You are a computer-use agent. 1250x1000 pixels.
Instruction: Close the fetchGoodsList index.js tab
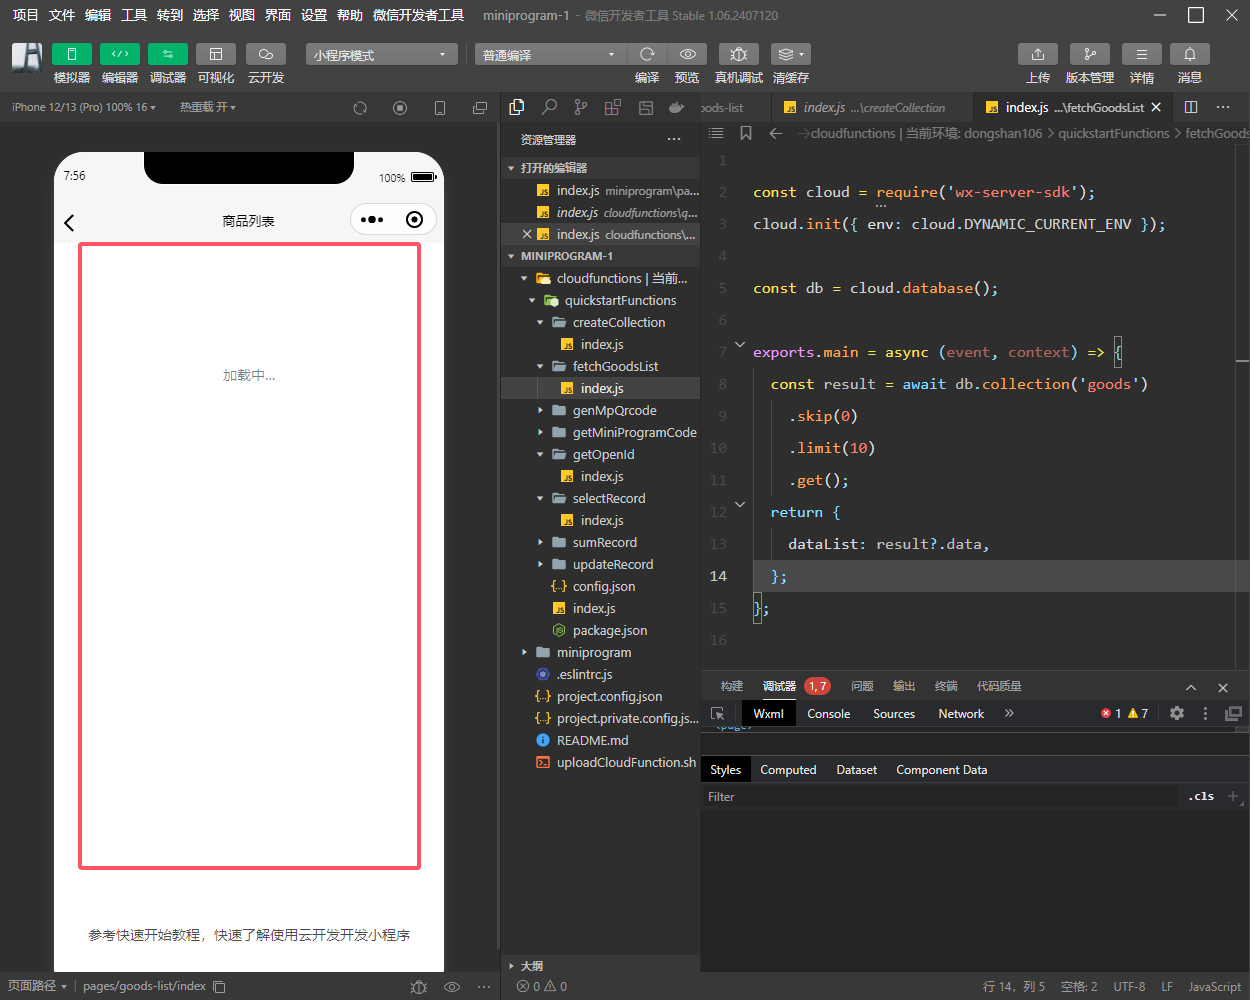coord(1156,107)
